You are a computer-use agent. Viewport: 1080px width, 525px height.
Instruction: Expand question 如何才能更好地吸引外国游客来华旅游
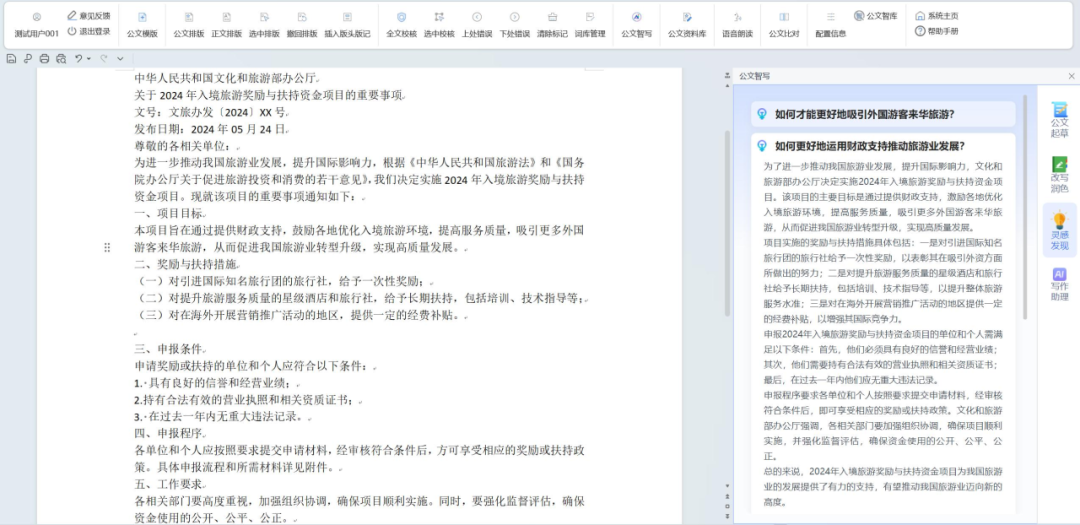(x=883, y=114)
